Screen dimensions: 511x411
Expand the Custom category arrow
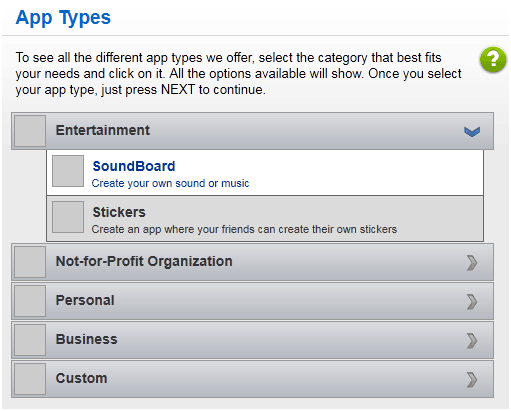[x=472, y=380]
